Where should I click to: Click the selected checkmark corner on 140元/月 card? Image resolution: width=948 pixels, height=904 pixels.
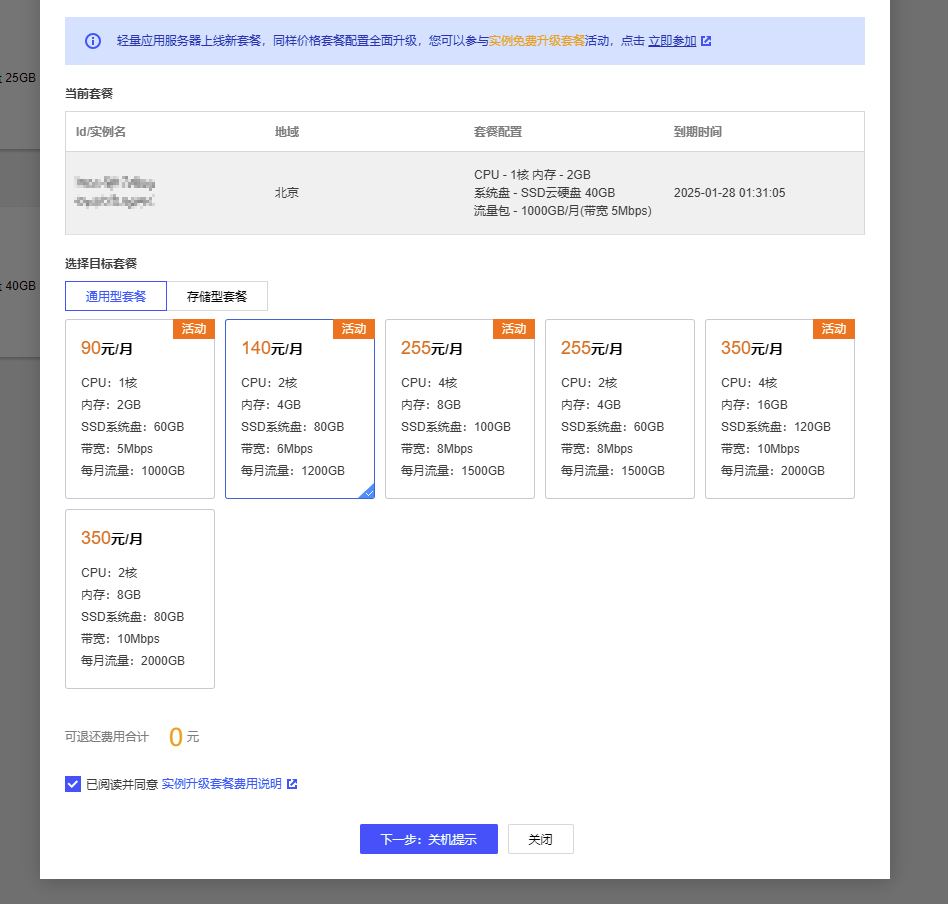click(367, 491)
